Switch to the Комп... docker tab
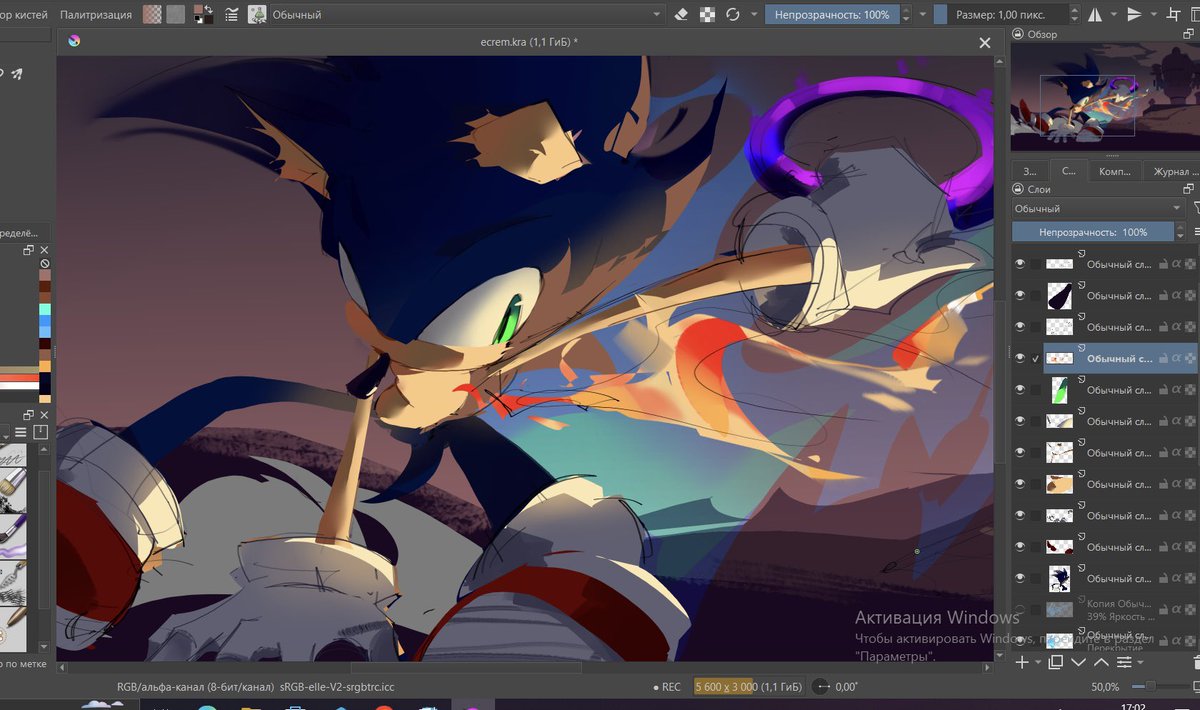Image resolution: width=1200 pixels, height=710 pixels. [x=1115, y=171]
